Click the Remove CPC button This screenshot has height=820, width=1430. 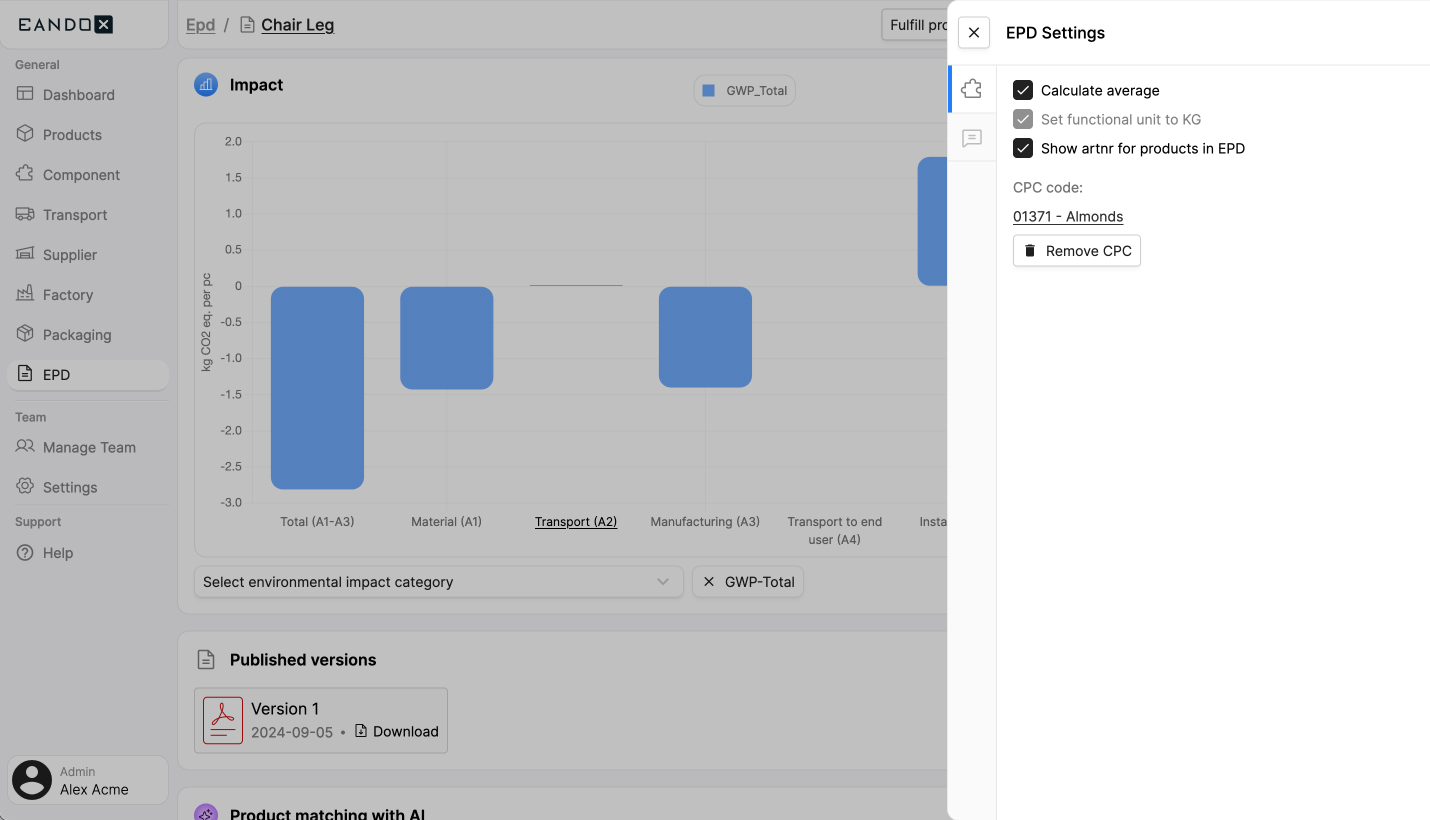click(x=1076, y=250)
